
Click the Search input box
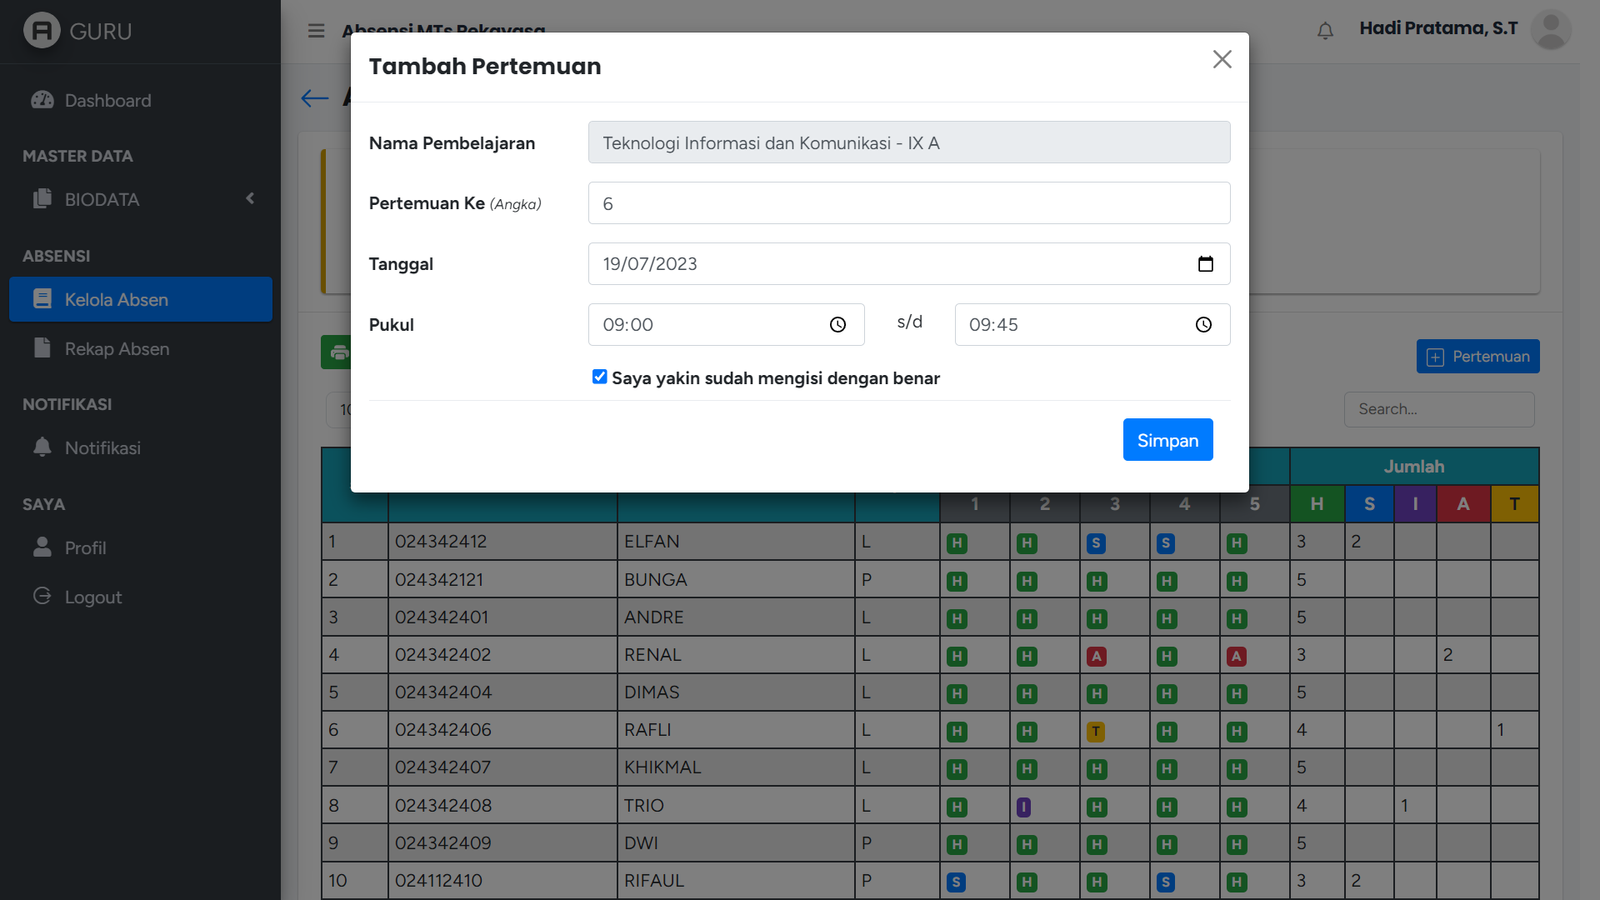[x=1438, y=409]
